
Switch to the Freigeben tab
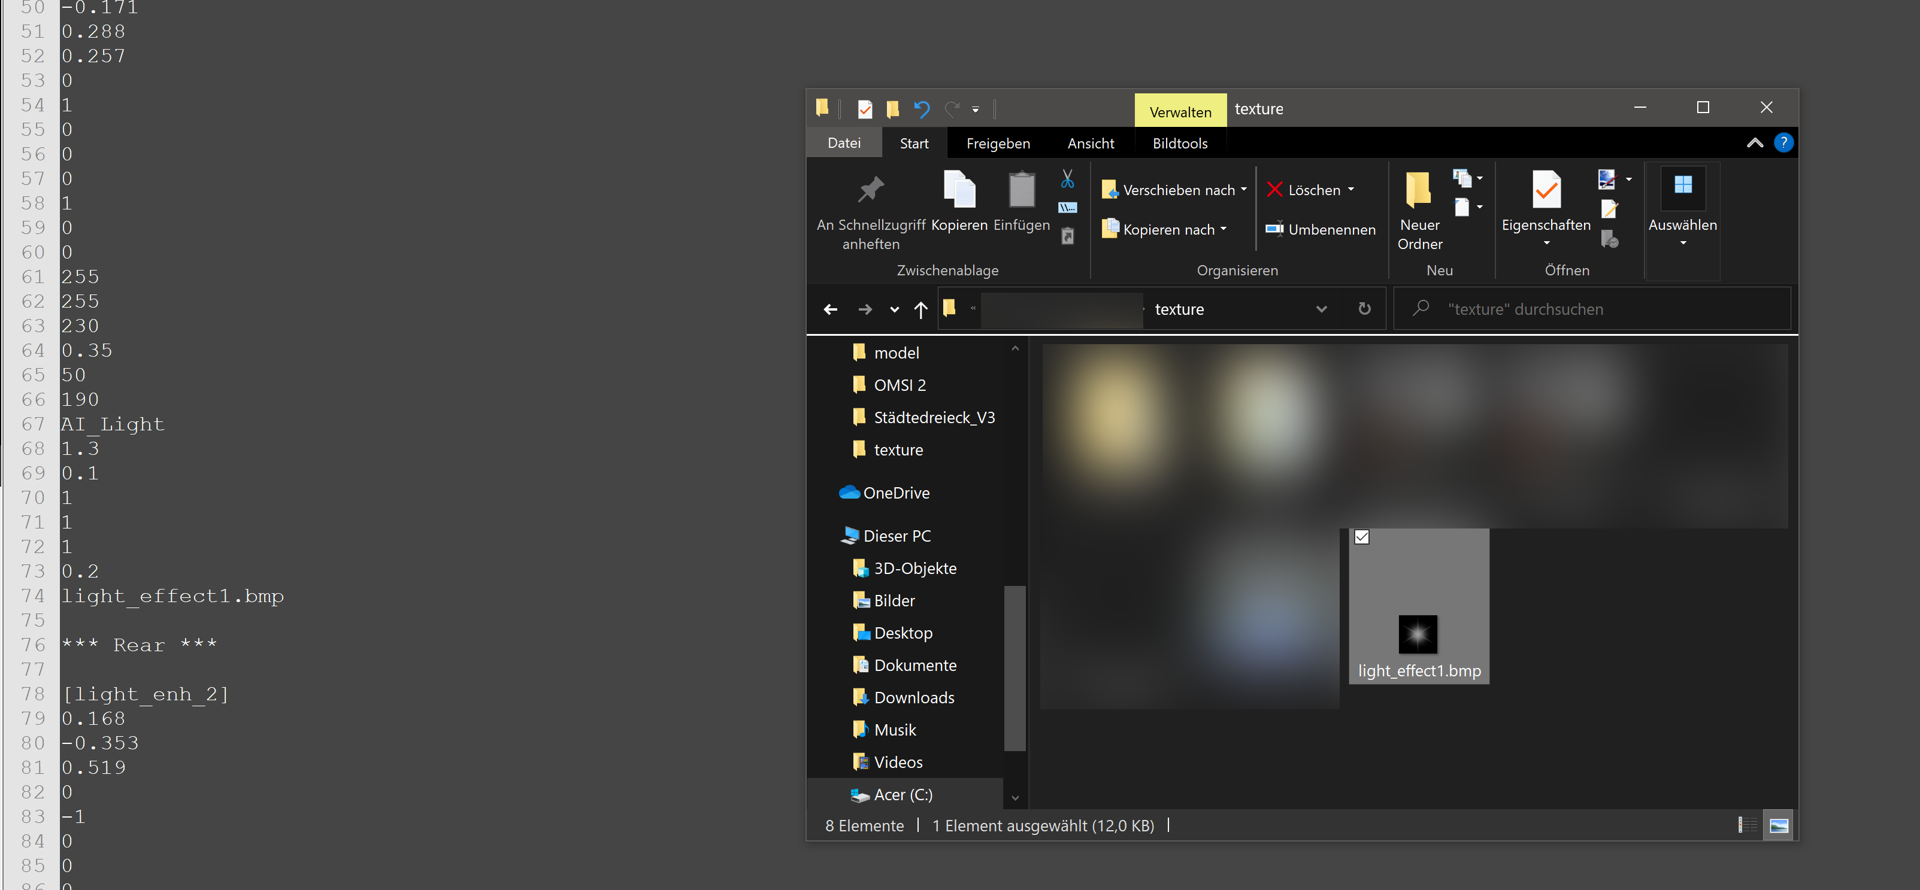point(997,143)
